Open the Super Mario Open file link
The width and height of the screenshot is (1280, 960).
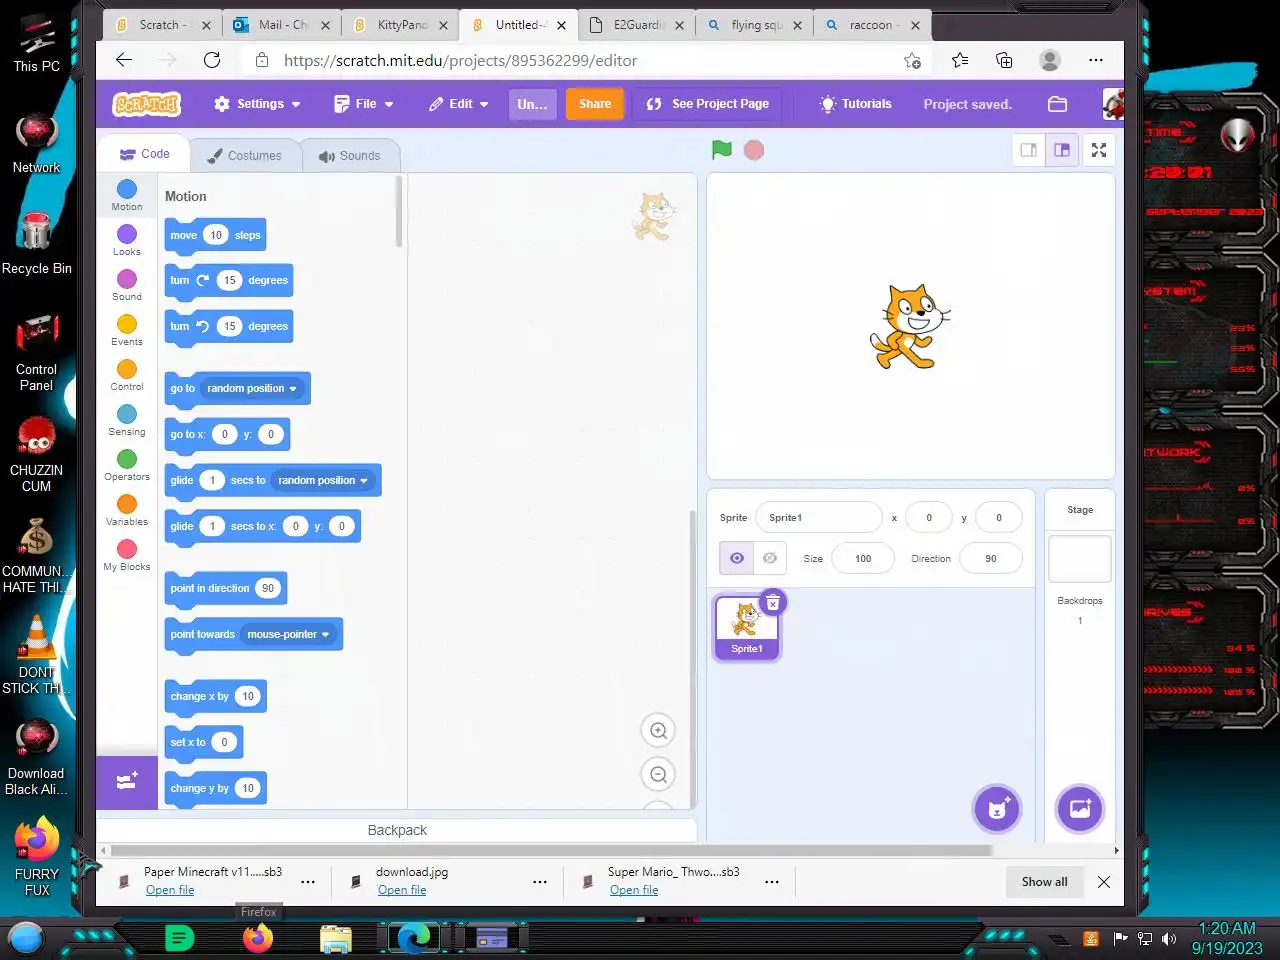click(x=634, y=890)
